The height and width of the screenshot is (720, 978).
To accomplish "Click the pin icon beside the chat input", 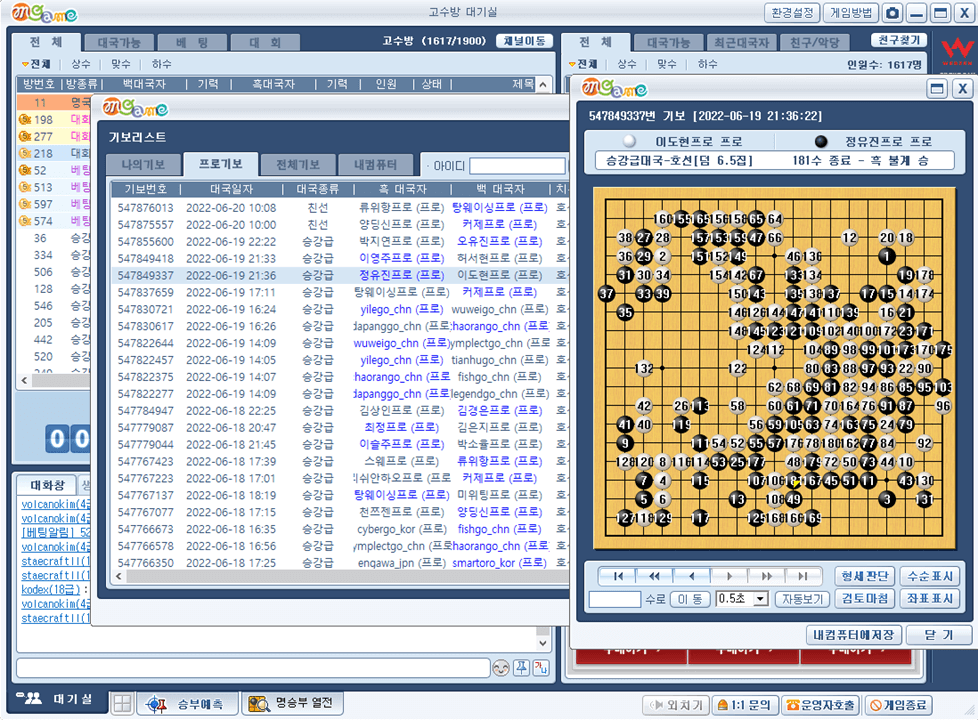I will pyautogui.click(x=521, y=668).
